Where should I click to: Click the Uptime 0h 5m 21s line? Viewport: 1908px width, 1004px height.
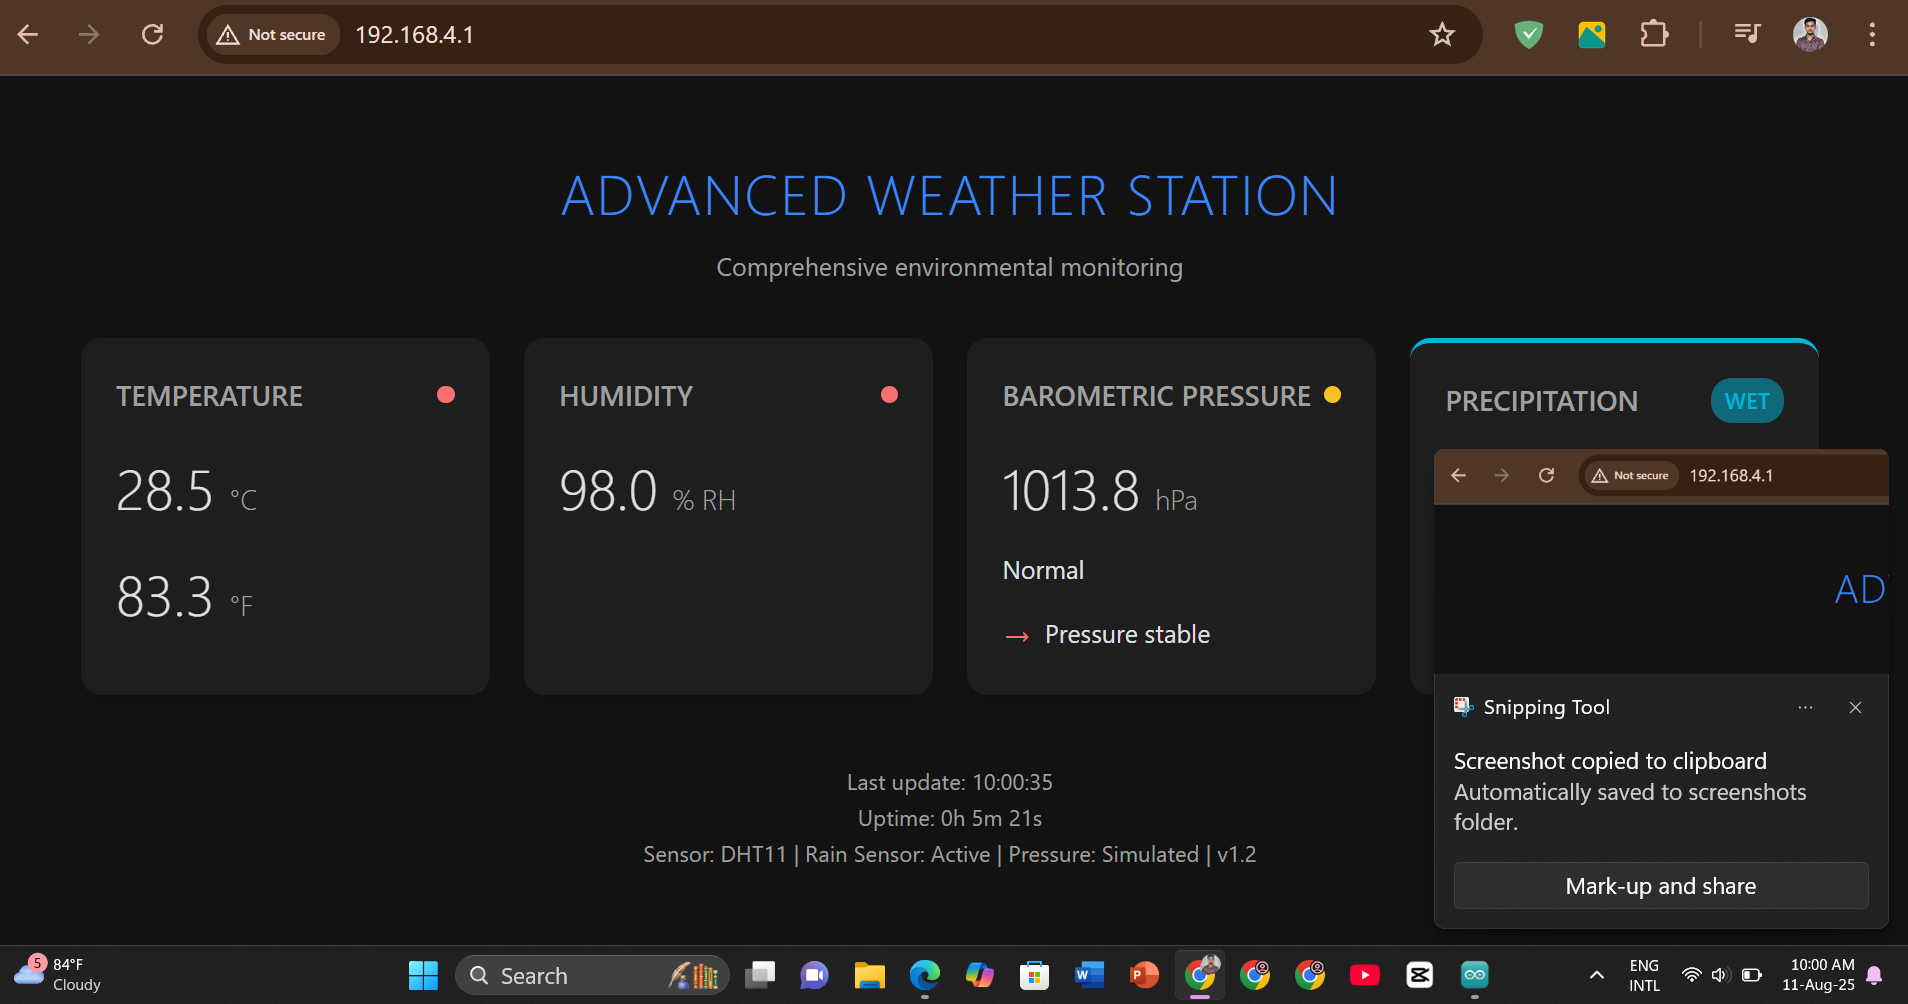(950, 819)
